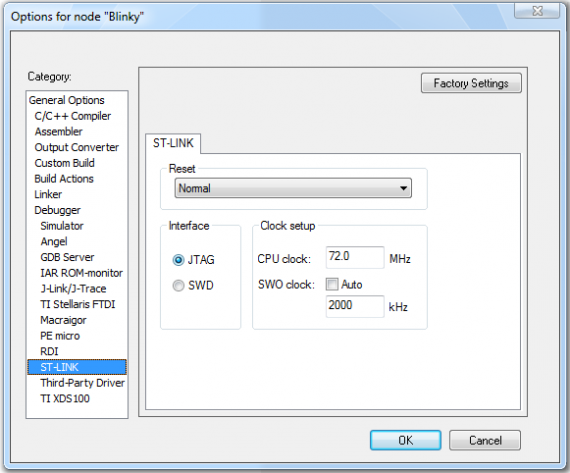Click the Cancel button
Screen dimensions: 570x473
(x=485, y=440)
